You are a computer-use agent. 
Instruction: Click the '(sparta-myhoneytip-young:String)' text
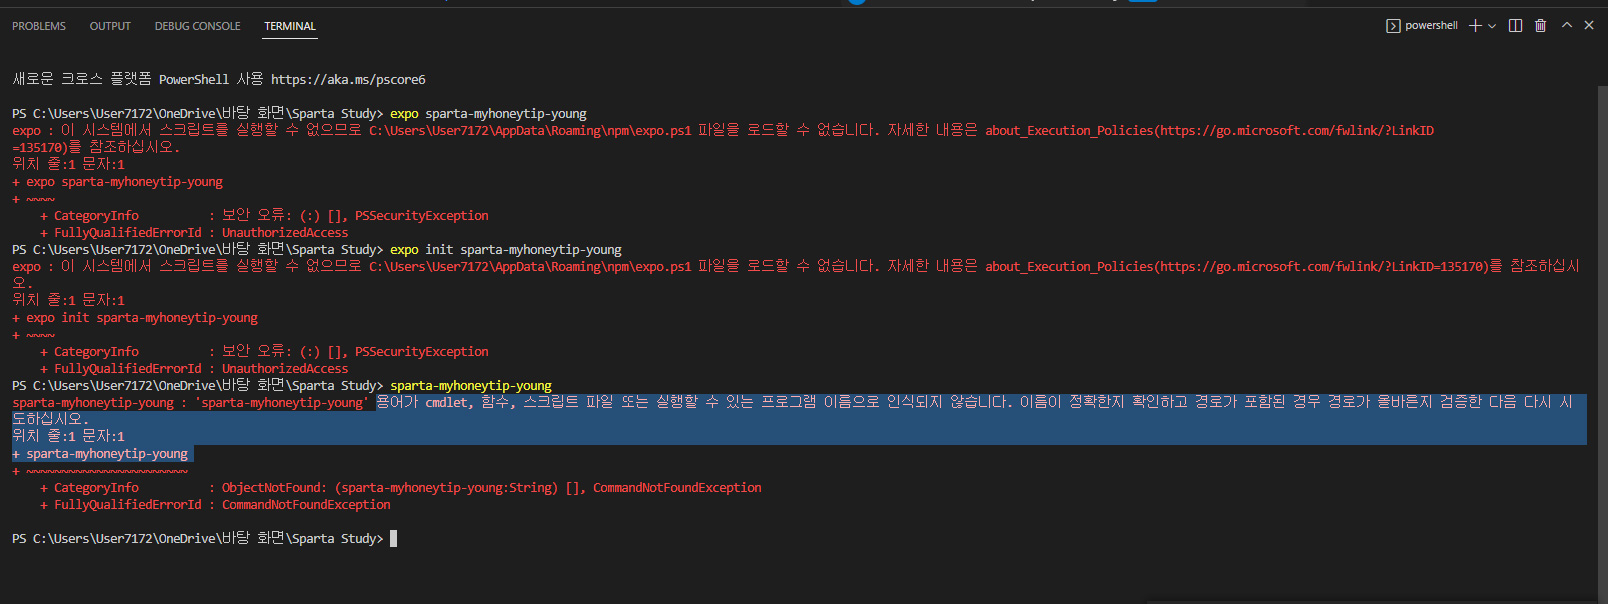446,488
